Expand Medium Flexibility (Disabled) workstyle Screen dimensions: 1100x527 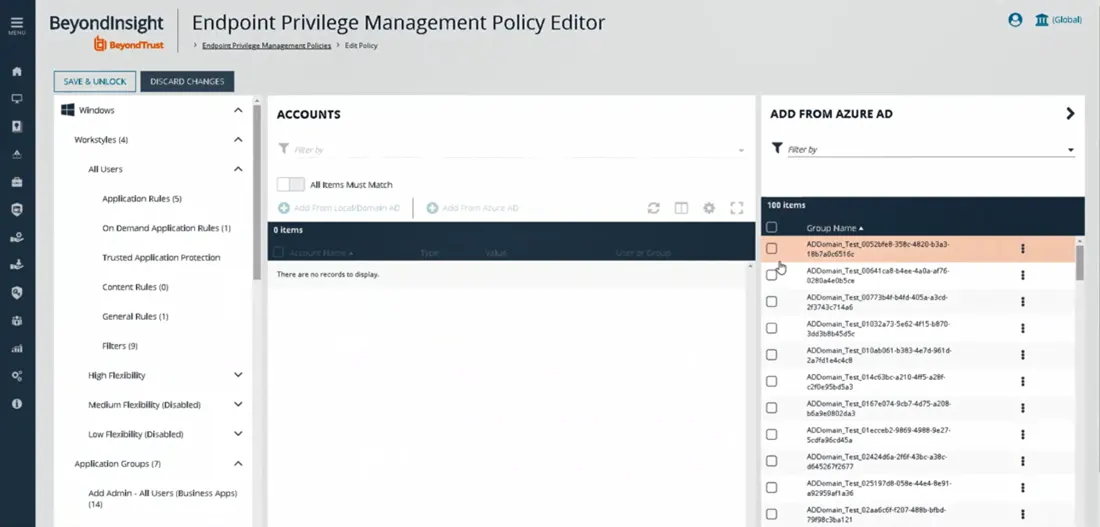click(x=239, y=405)
